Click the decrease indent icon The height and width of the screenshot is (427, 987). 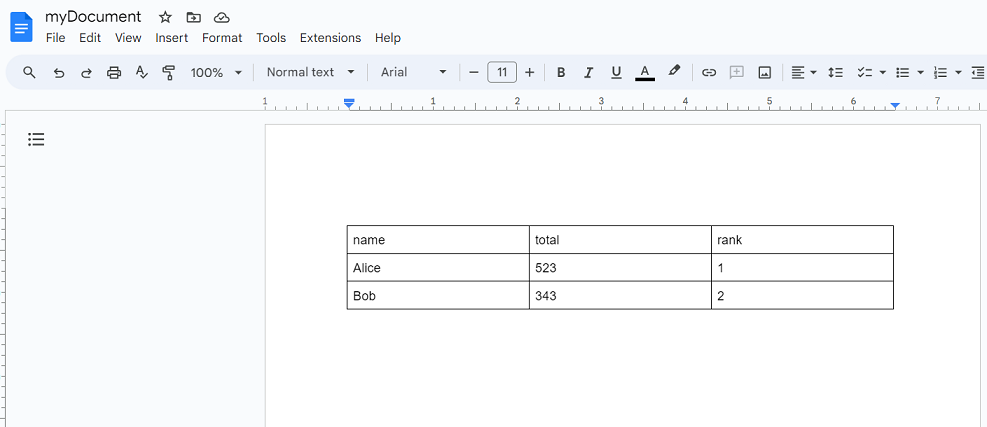pos(978,72)
